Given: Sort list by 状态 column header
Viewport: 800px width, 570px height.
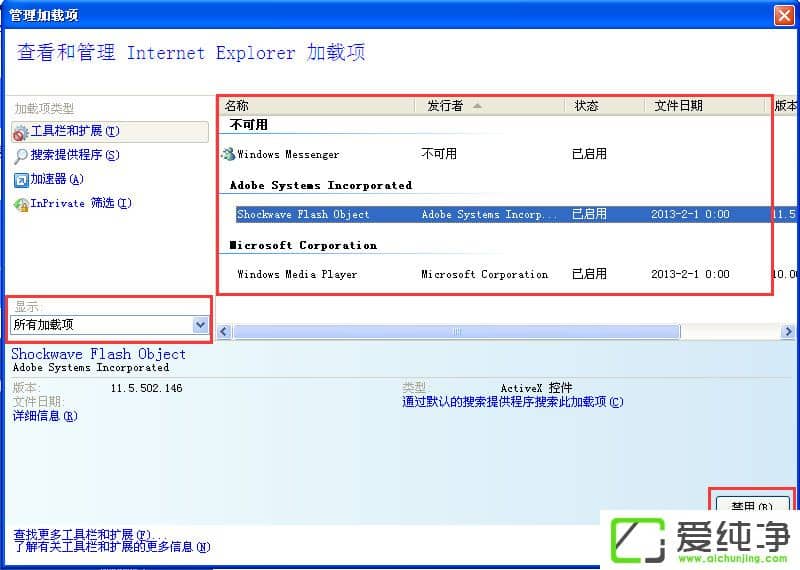Looking at the screenshot, I should click(x=604, y=106).
